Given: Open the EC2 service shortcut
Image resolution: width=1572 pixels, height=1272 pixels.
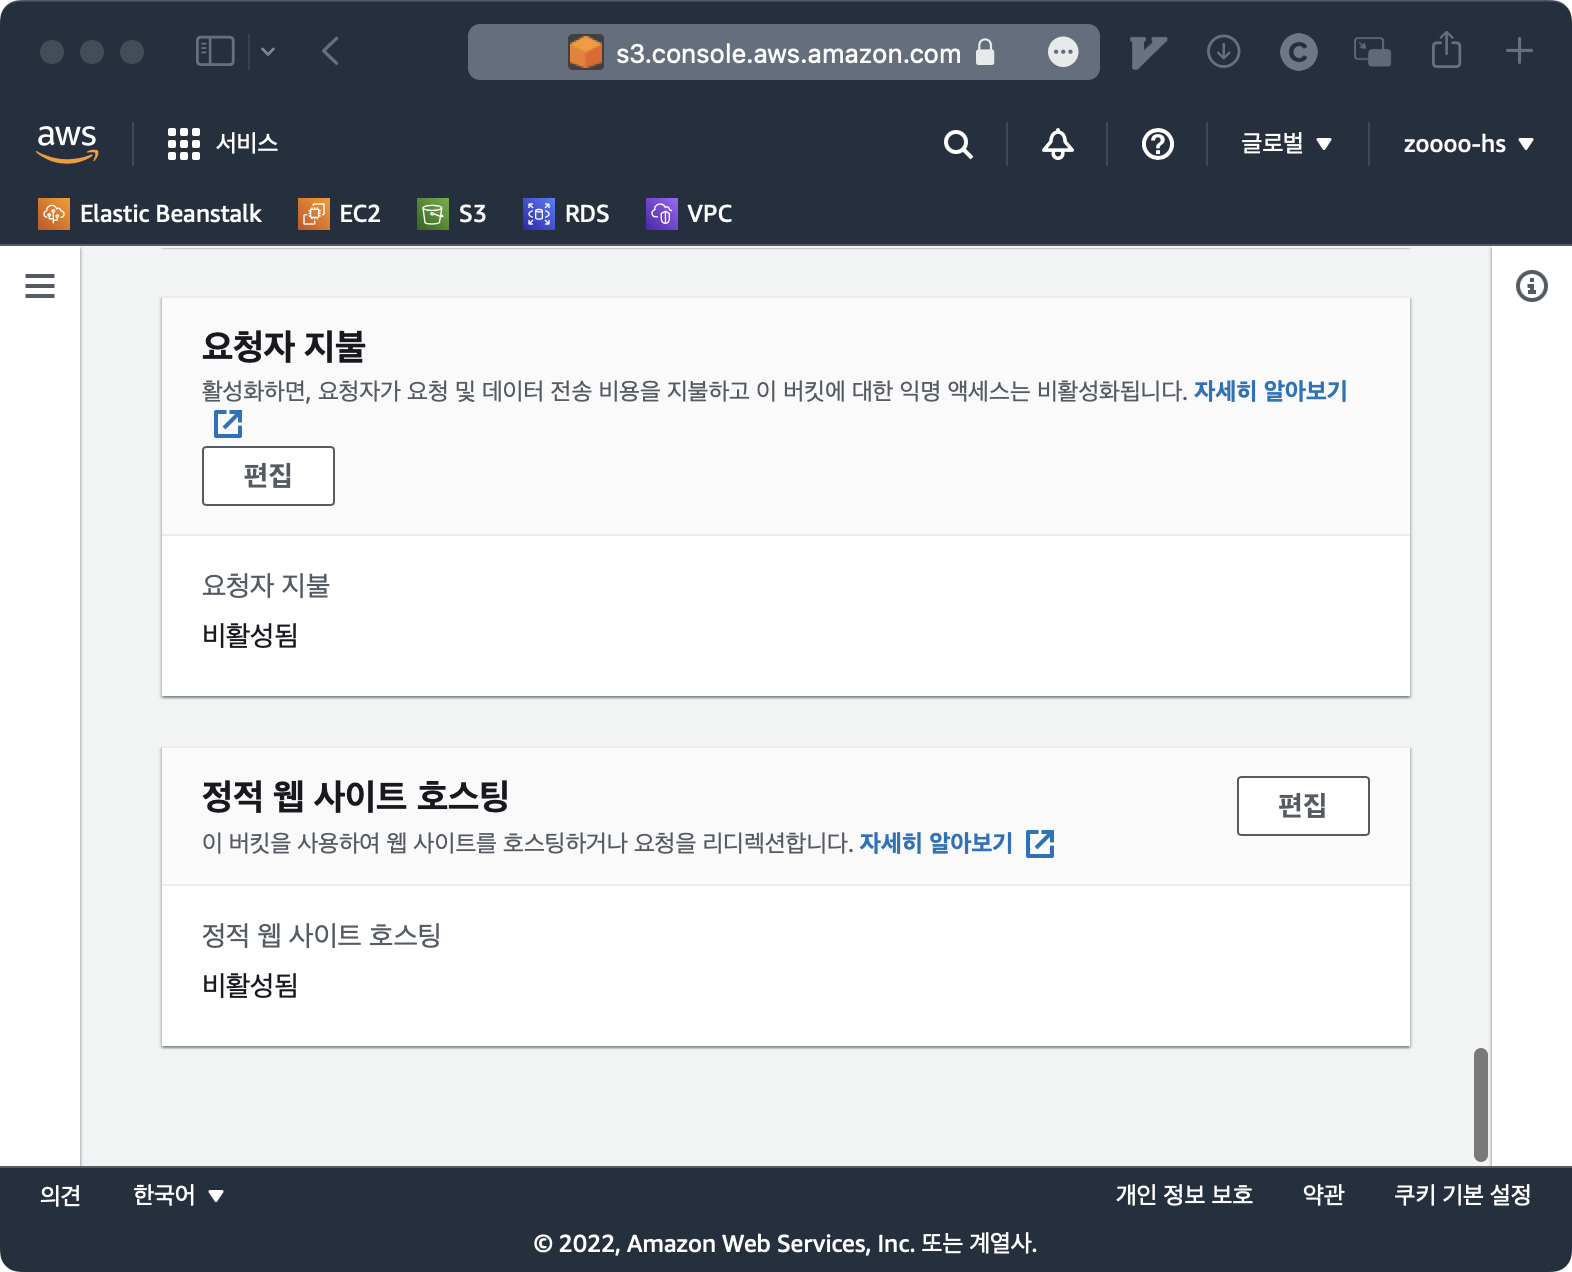Looking at the screenshot, I should pos(340,213).
